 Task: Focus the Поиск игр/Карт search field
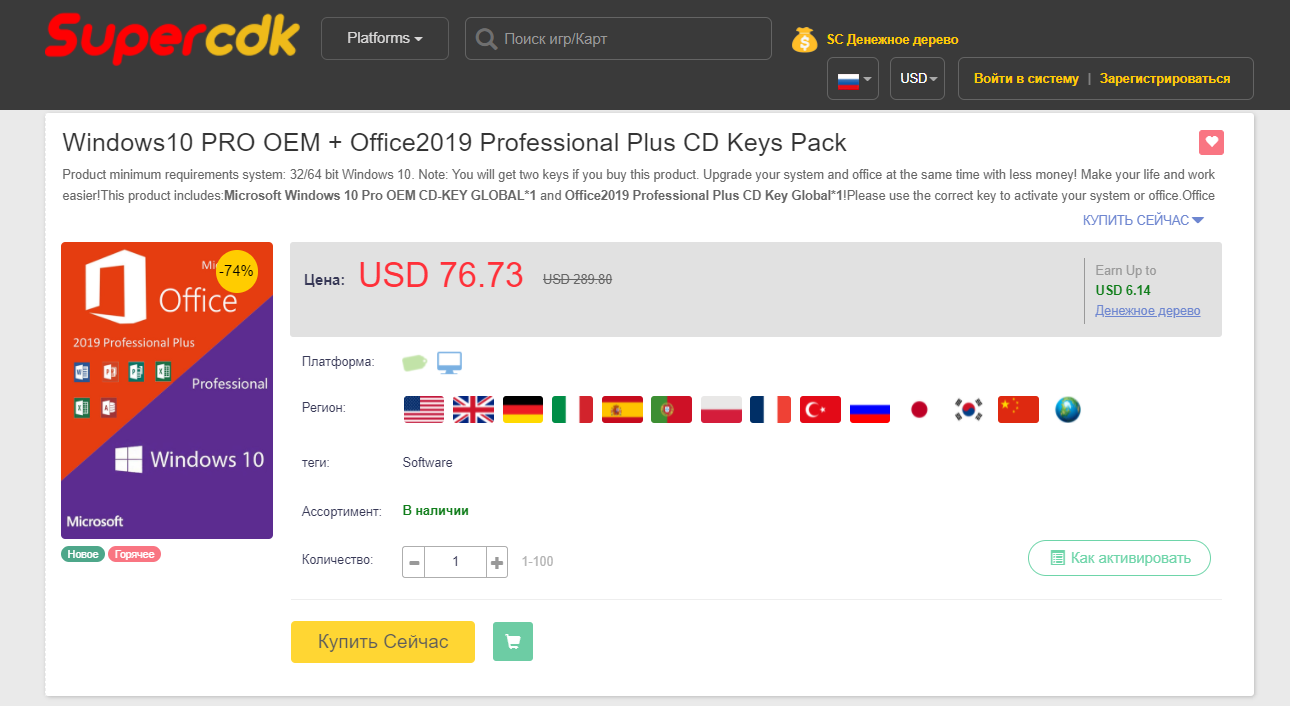630,39
